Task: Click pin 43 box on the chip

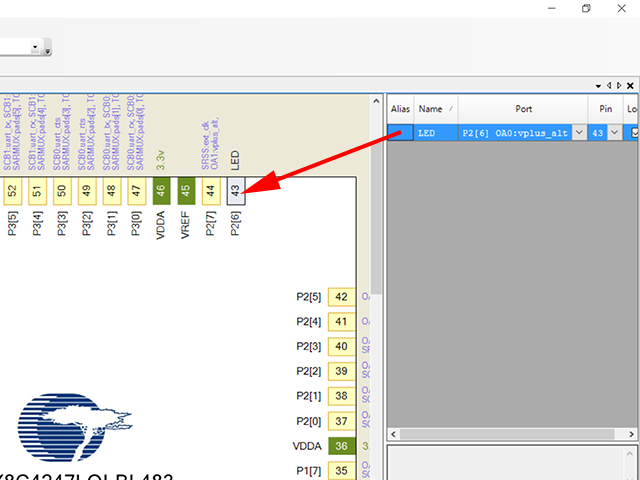Action: 236,191
